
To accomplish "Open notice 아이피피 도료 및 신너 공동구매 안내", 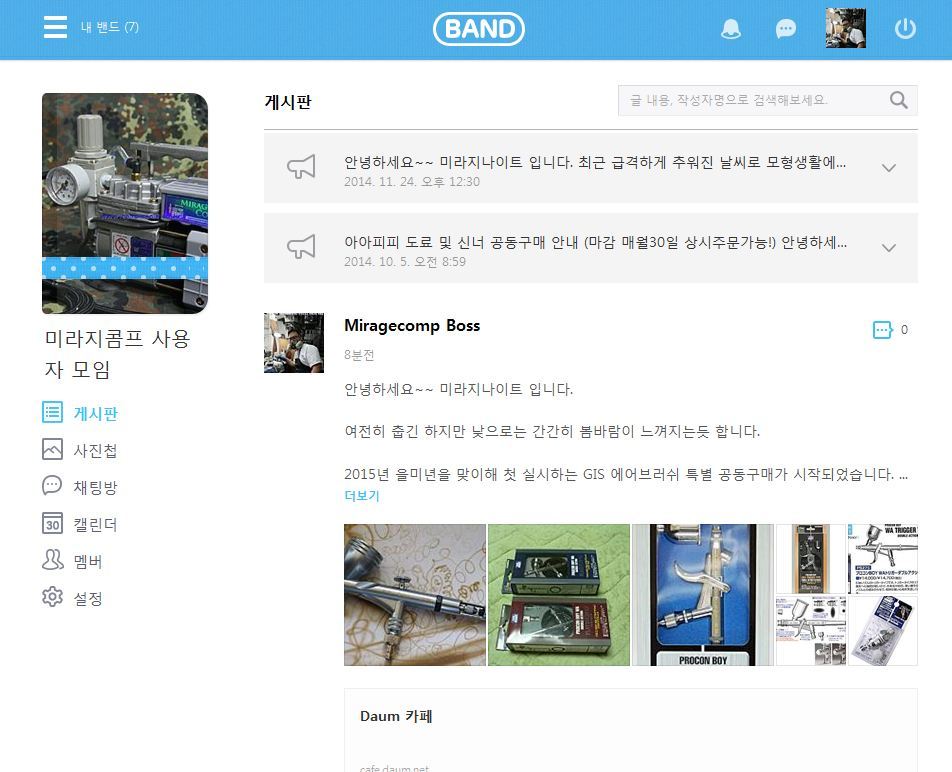I will pos(596,242).
